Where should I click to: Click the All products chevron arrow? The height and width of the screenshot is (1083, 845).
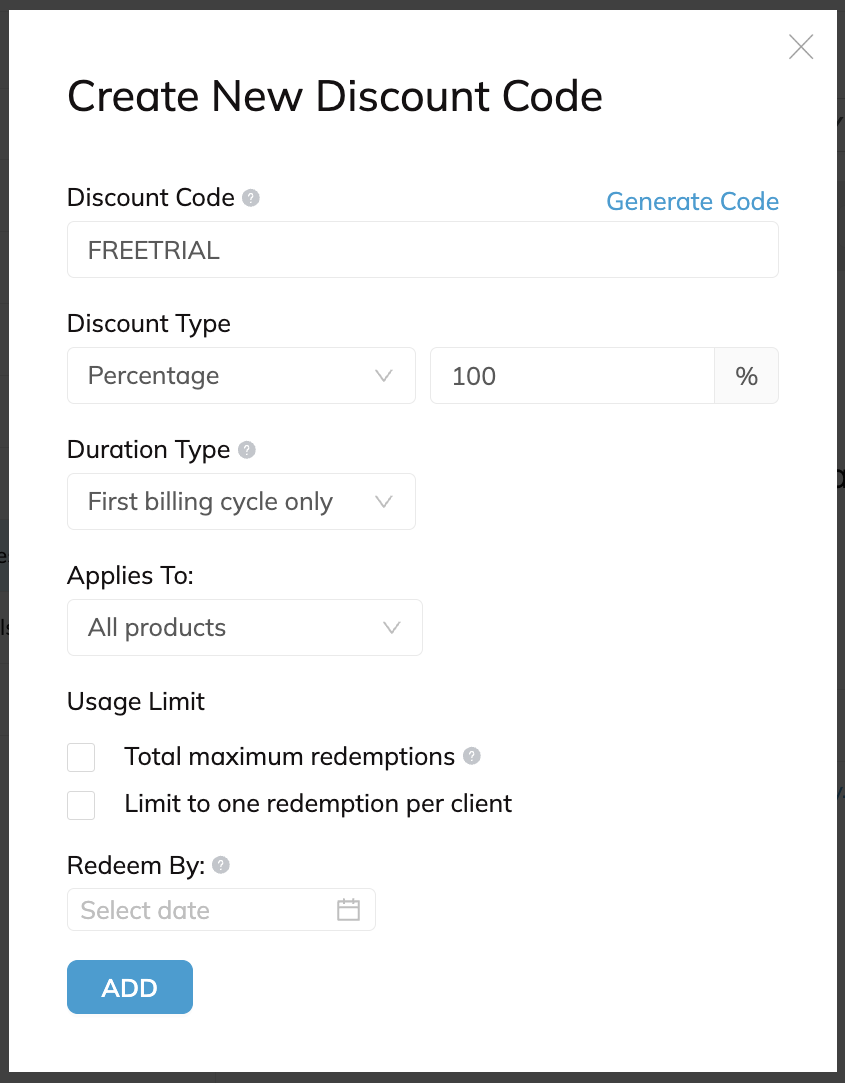(x=392, y=628)
